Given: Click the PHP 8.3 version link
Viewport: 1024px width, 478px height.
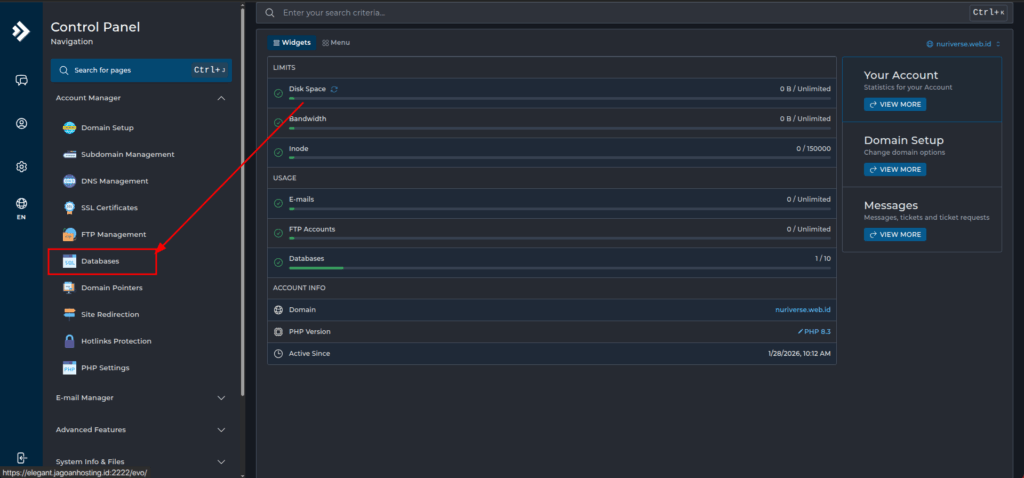Looking at the screenshot, I should 814,331.
